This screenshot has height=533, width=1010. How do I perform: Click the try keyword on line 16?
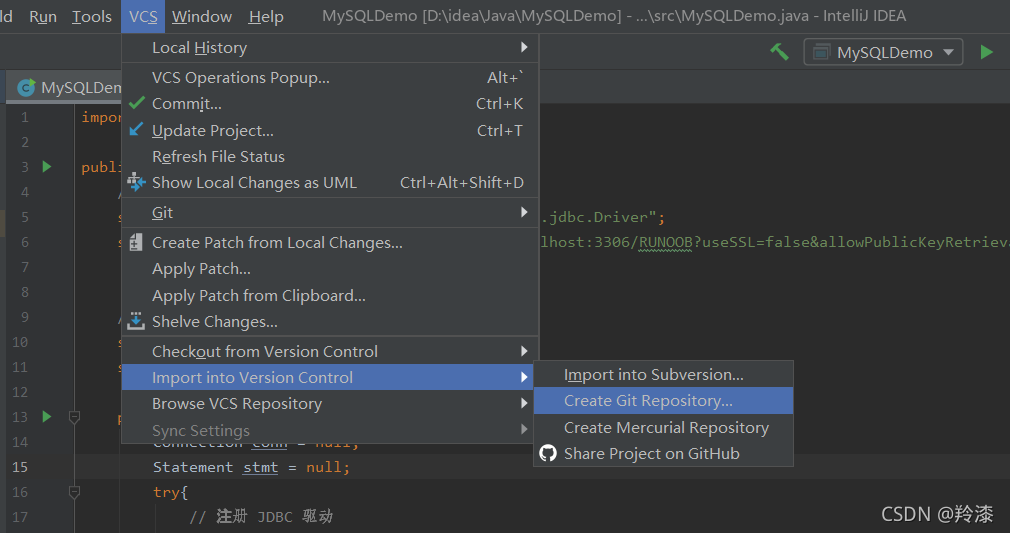(167, 492)
